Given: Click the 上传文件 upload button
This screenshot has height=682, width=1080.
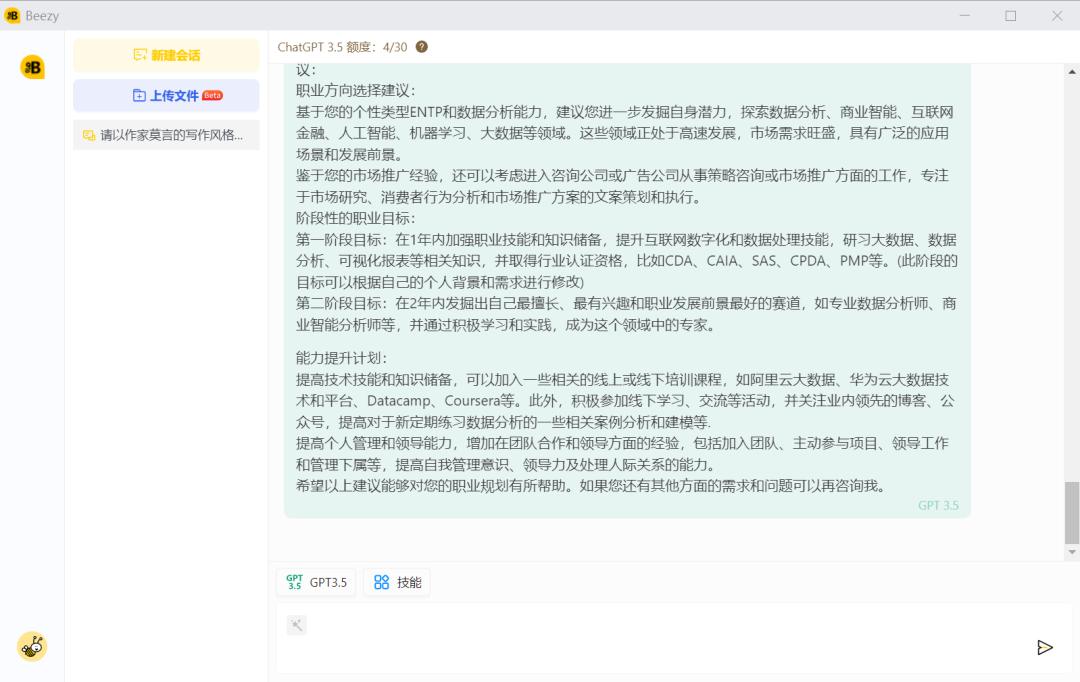Looking at the screenshot, I should [166, 94].
